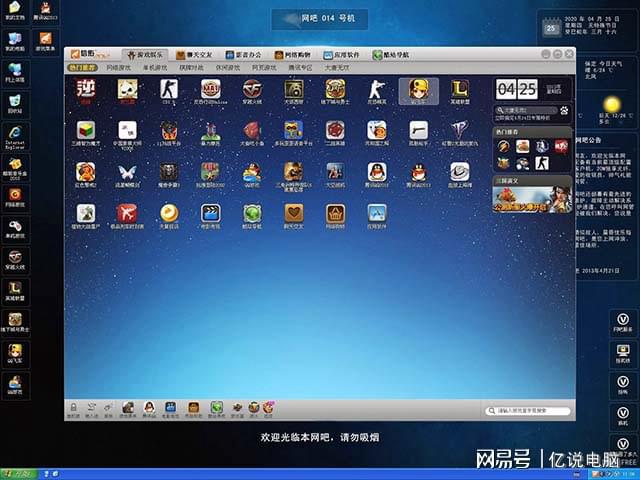Screen dimensions: 640x480
Task: Open the film-clapper video player icon in grid
Action: point(210,213)
